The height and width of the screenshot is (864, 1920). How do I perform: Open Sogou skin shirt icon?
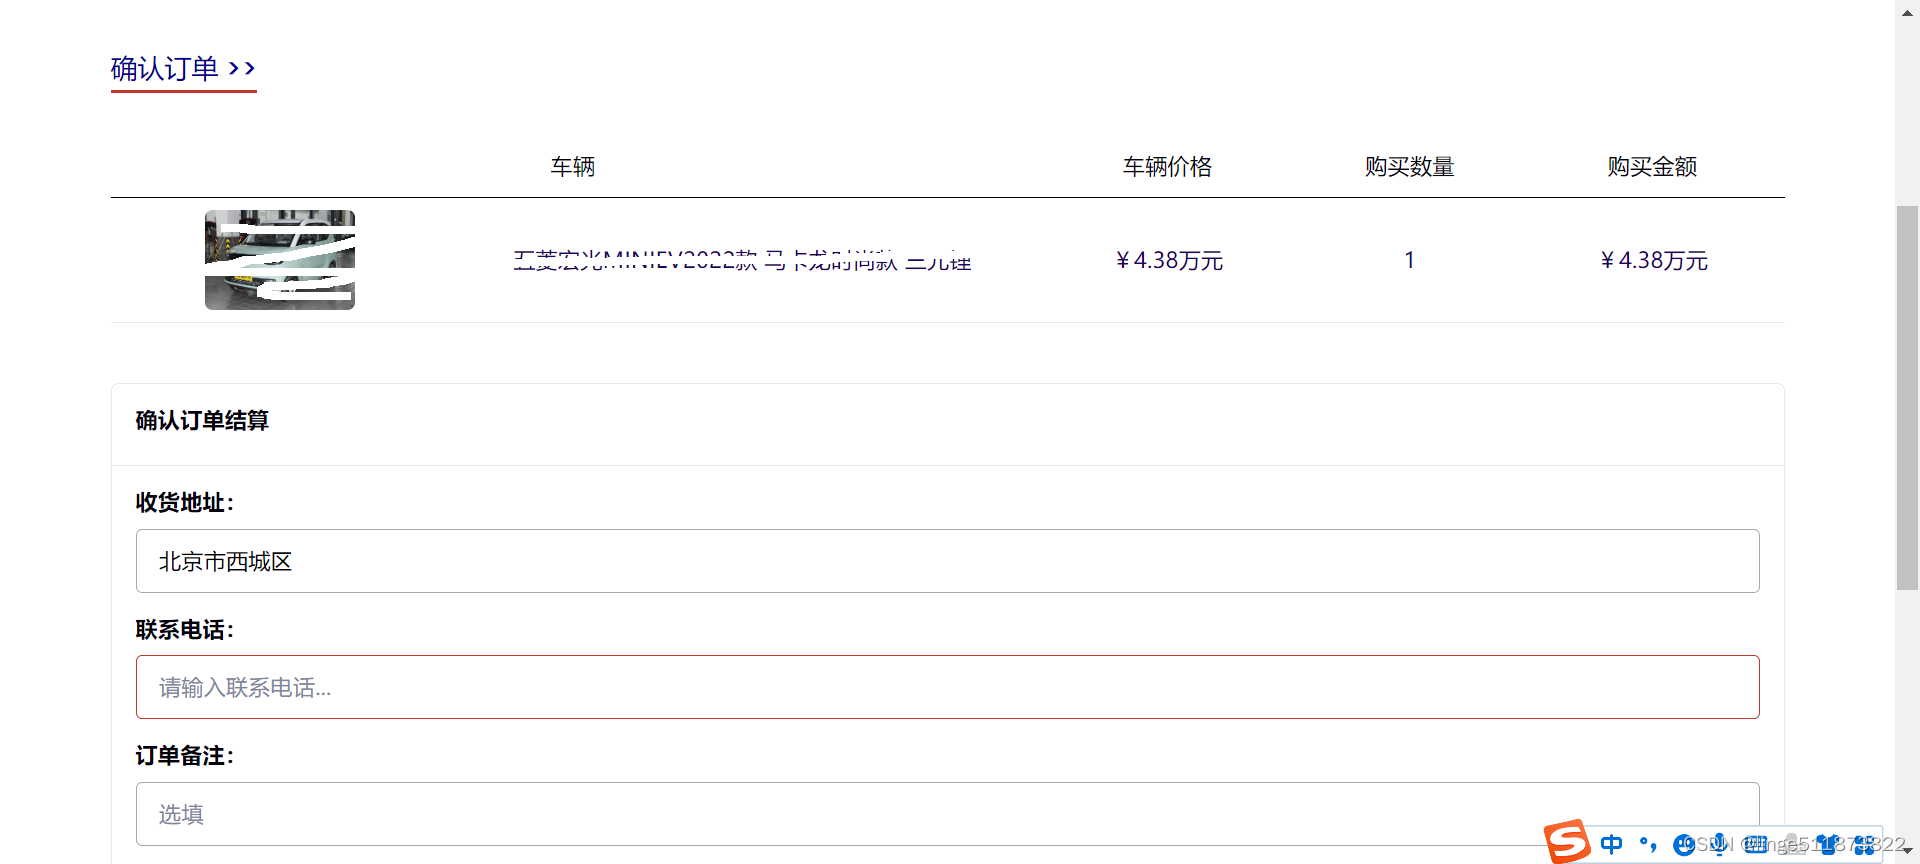coord(1827,844)
